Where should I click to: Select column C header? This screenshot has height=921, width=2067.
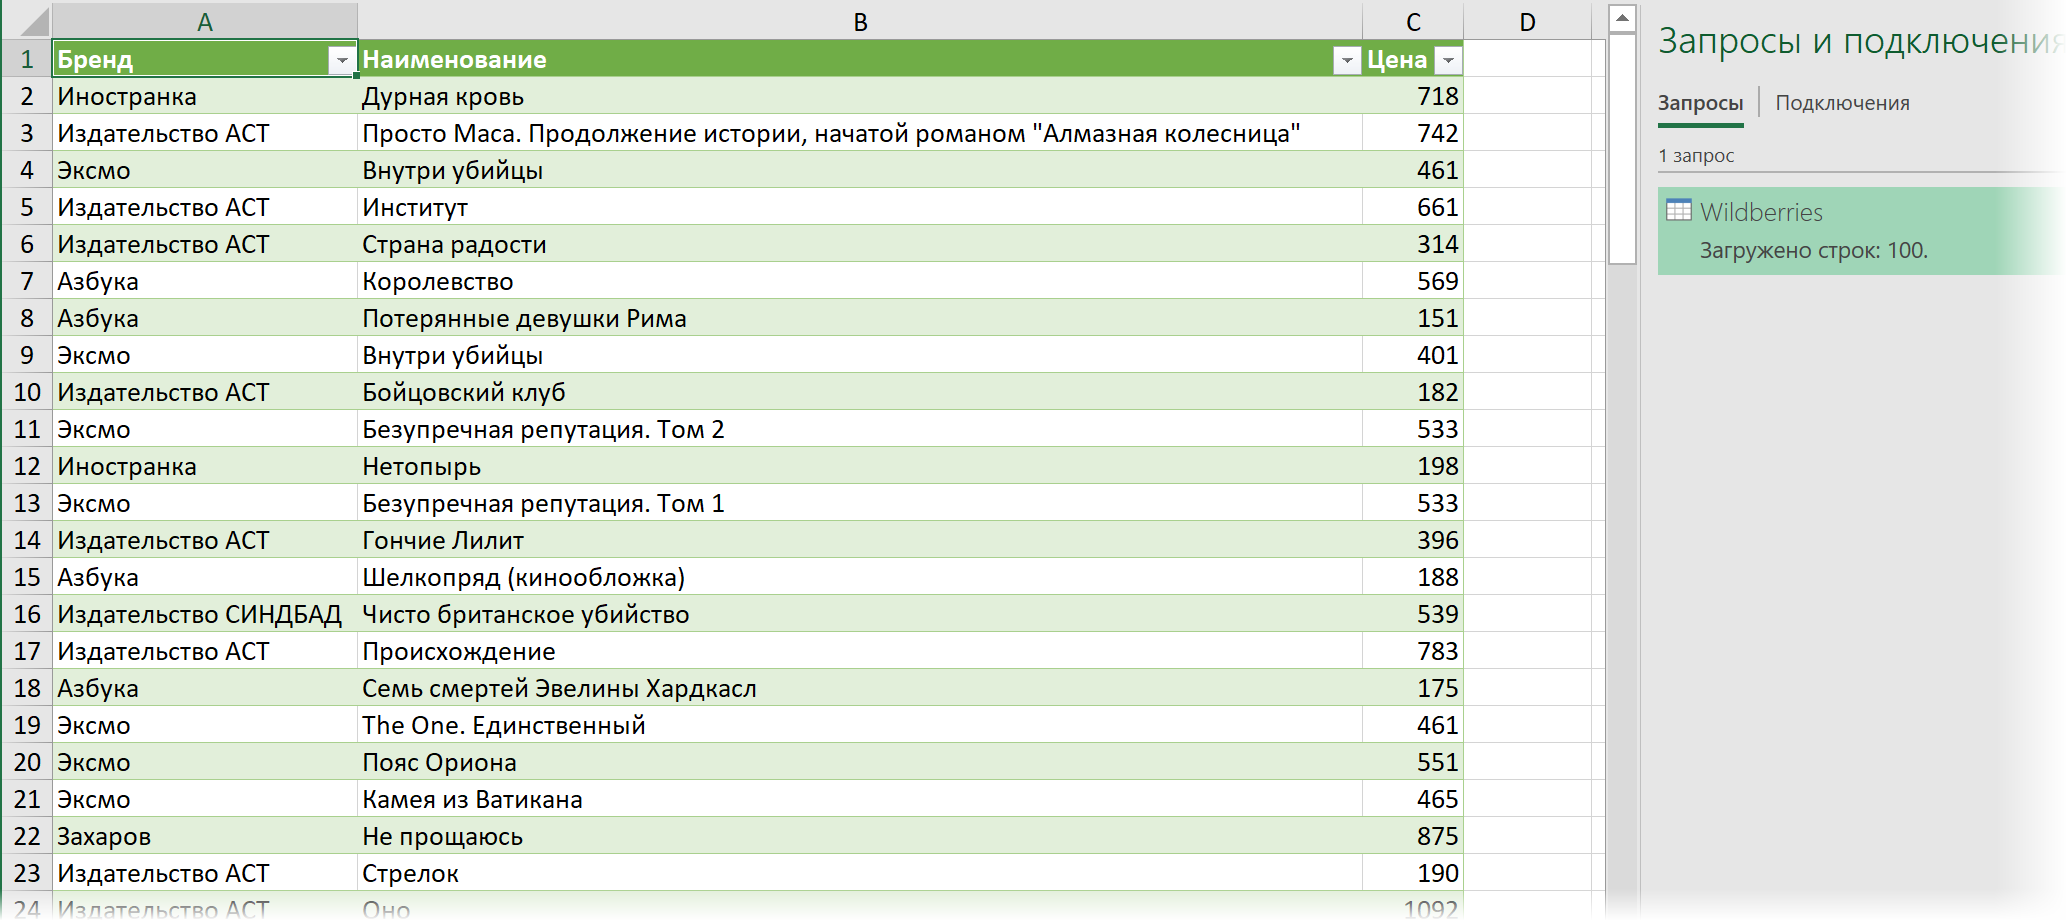click(1413, 22)
